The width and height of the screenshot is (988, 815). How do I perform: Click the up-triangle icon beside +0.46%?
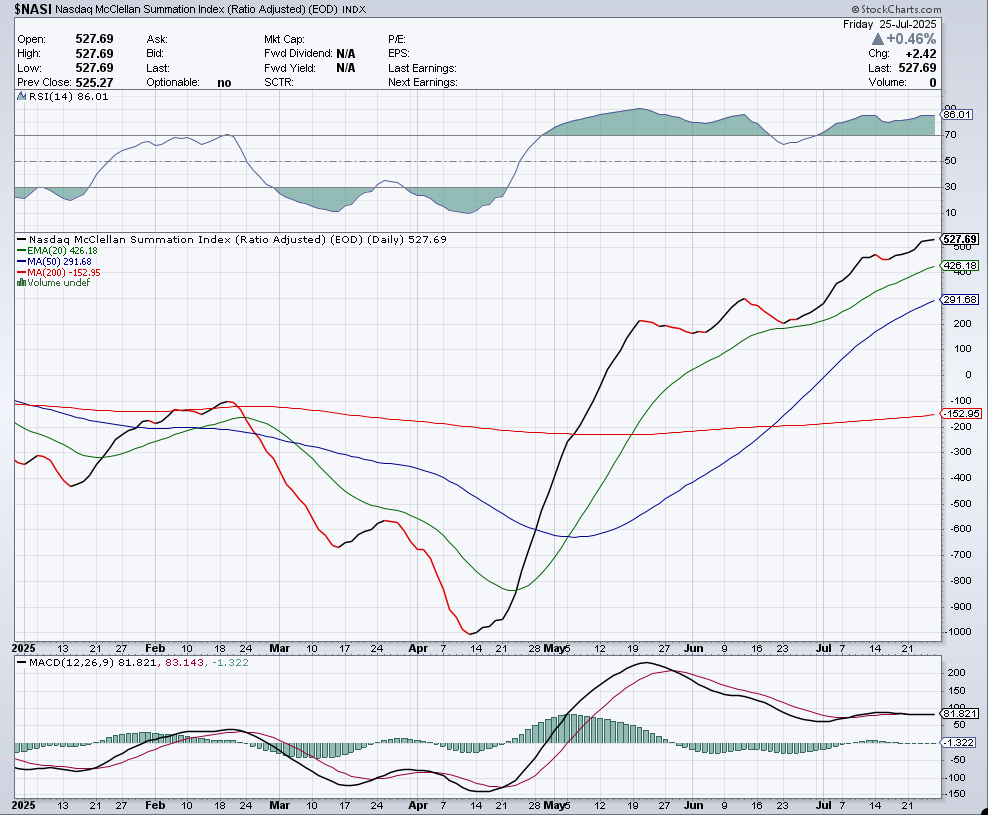877,39
